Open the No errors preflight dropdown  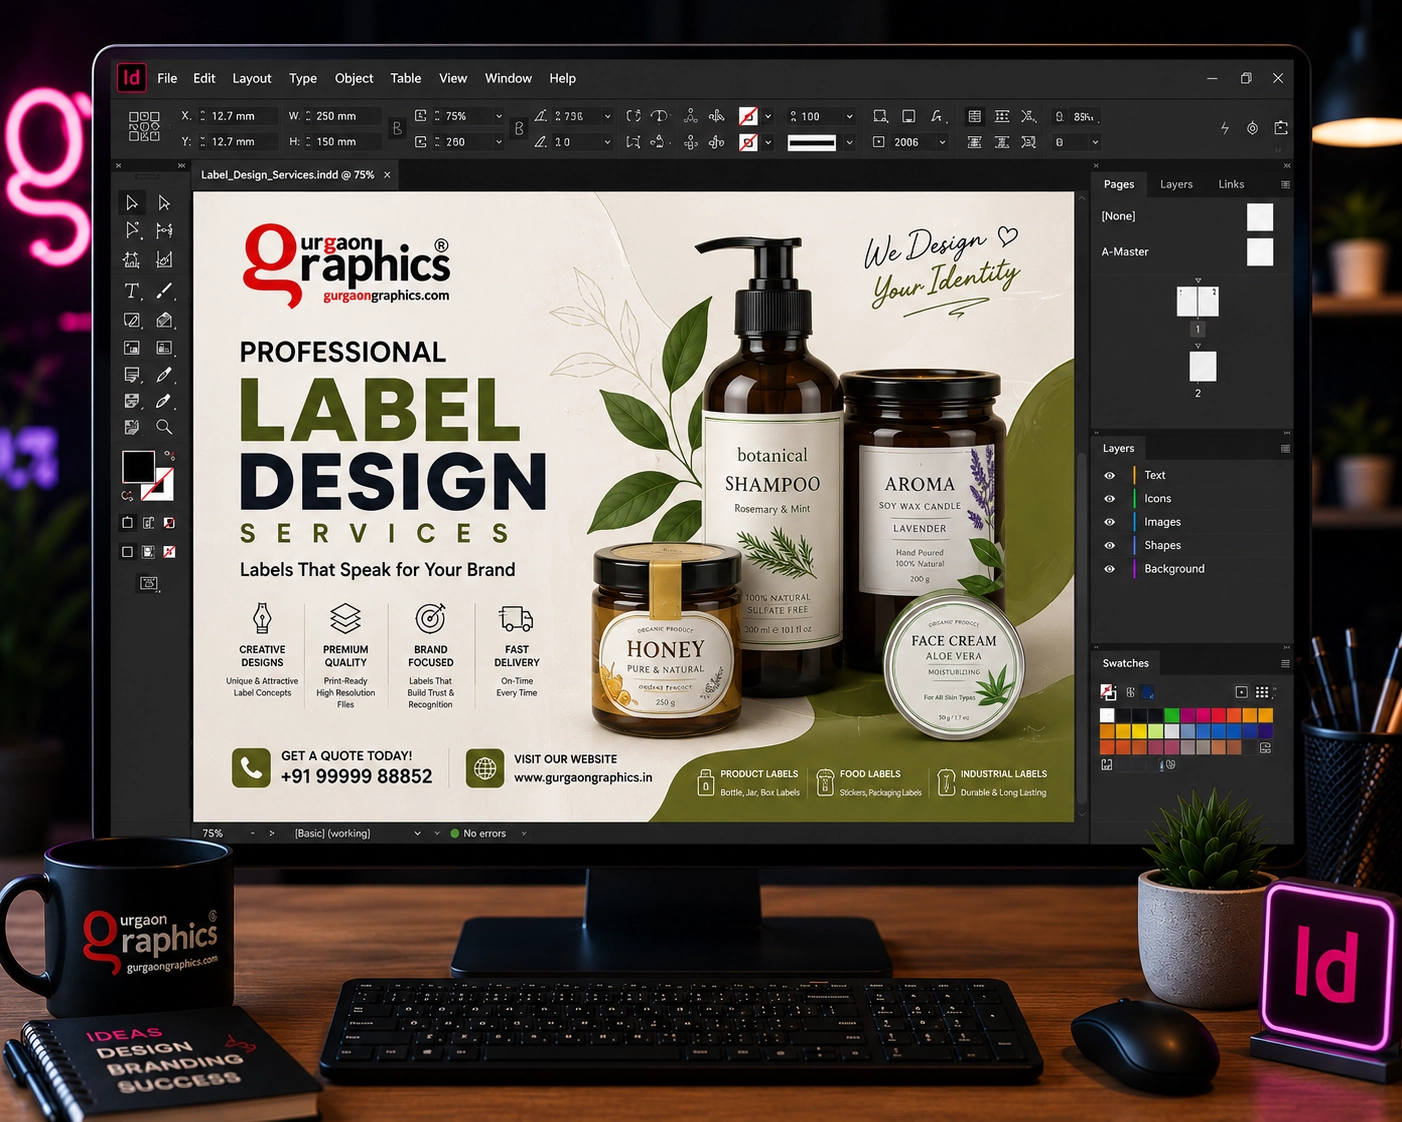tap(524, 833)
